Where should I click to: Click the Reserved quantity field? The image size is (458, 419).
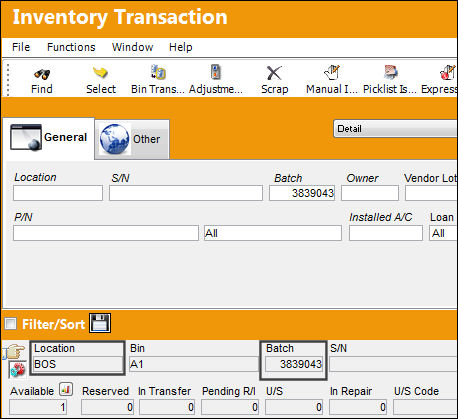(107, 407)
